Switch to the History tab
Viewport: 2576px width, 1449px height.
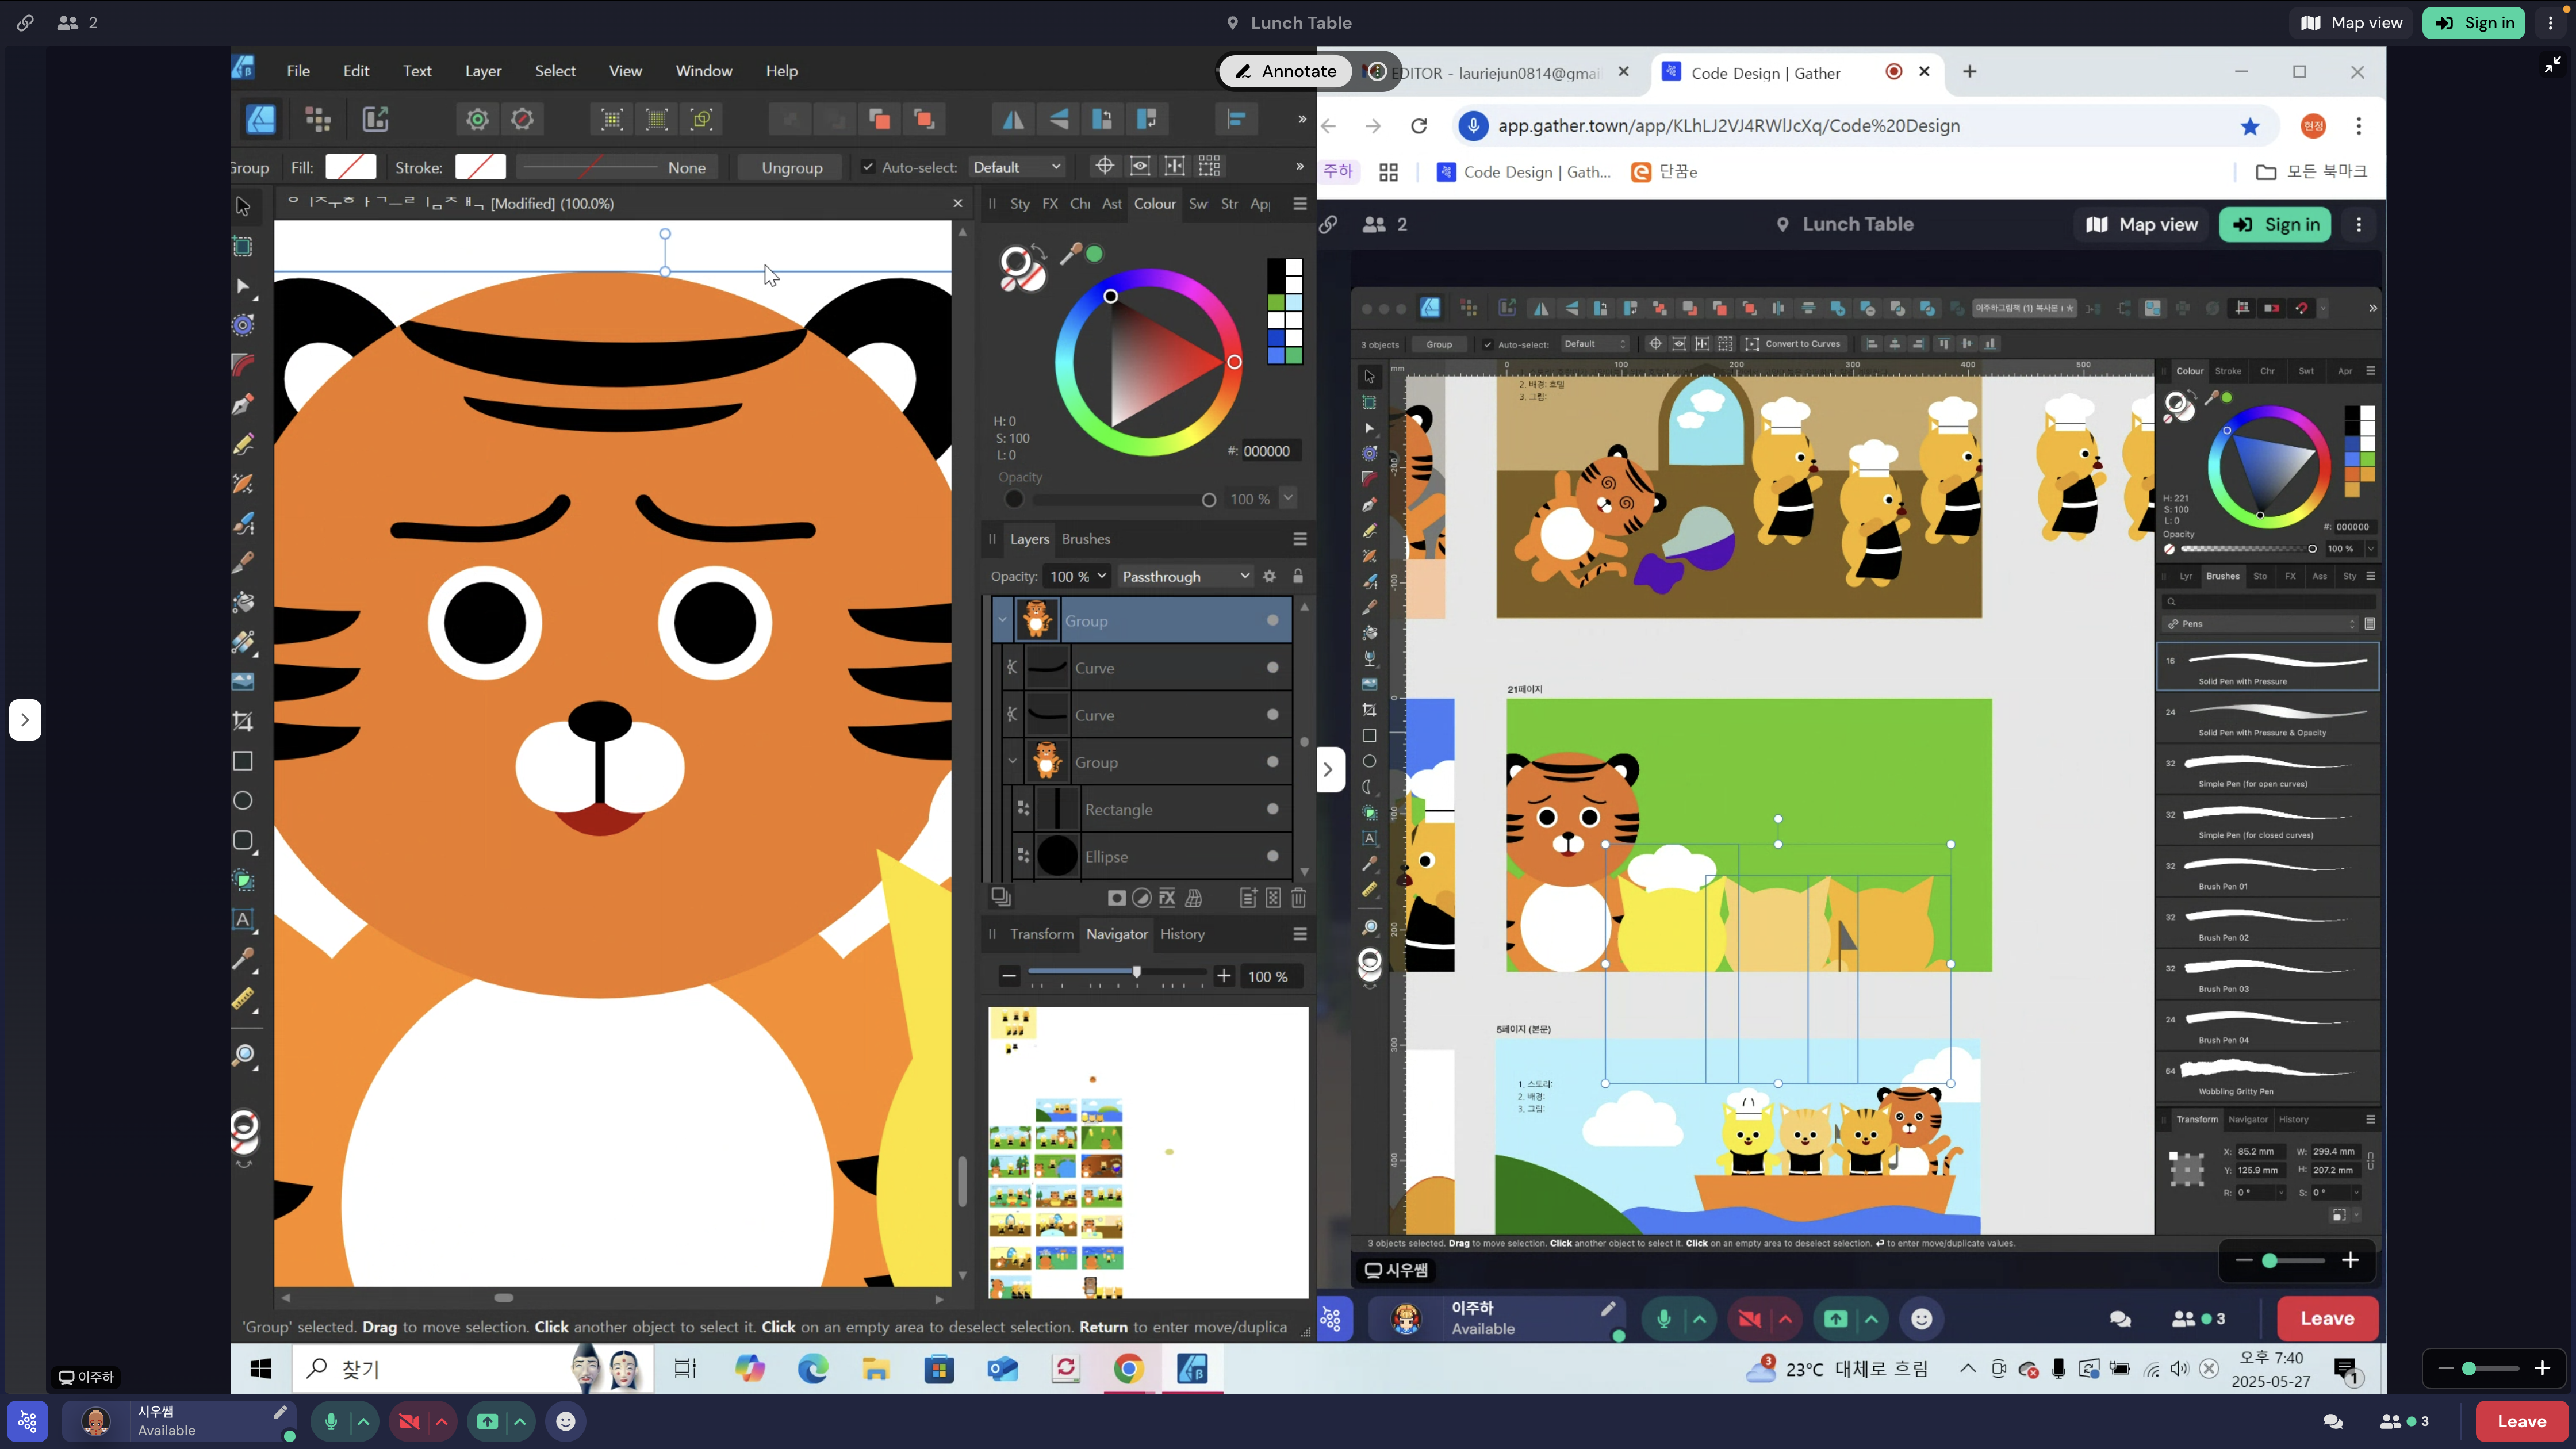pos(1182,934)
